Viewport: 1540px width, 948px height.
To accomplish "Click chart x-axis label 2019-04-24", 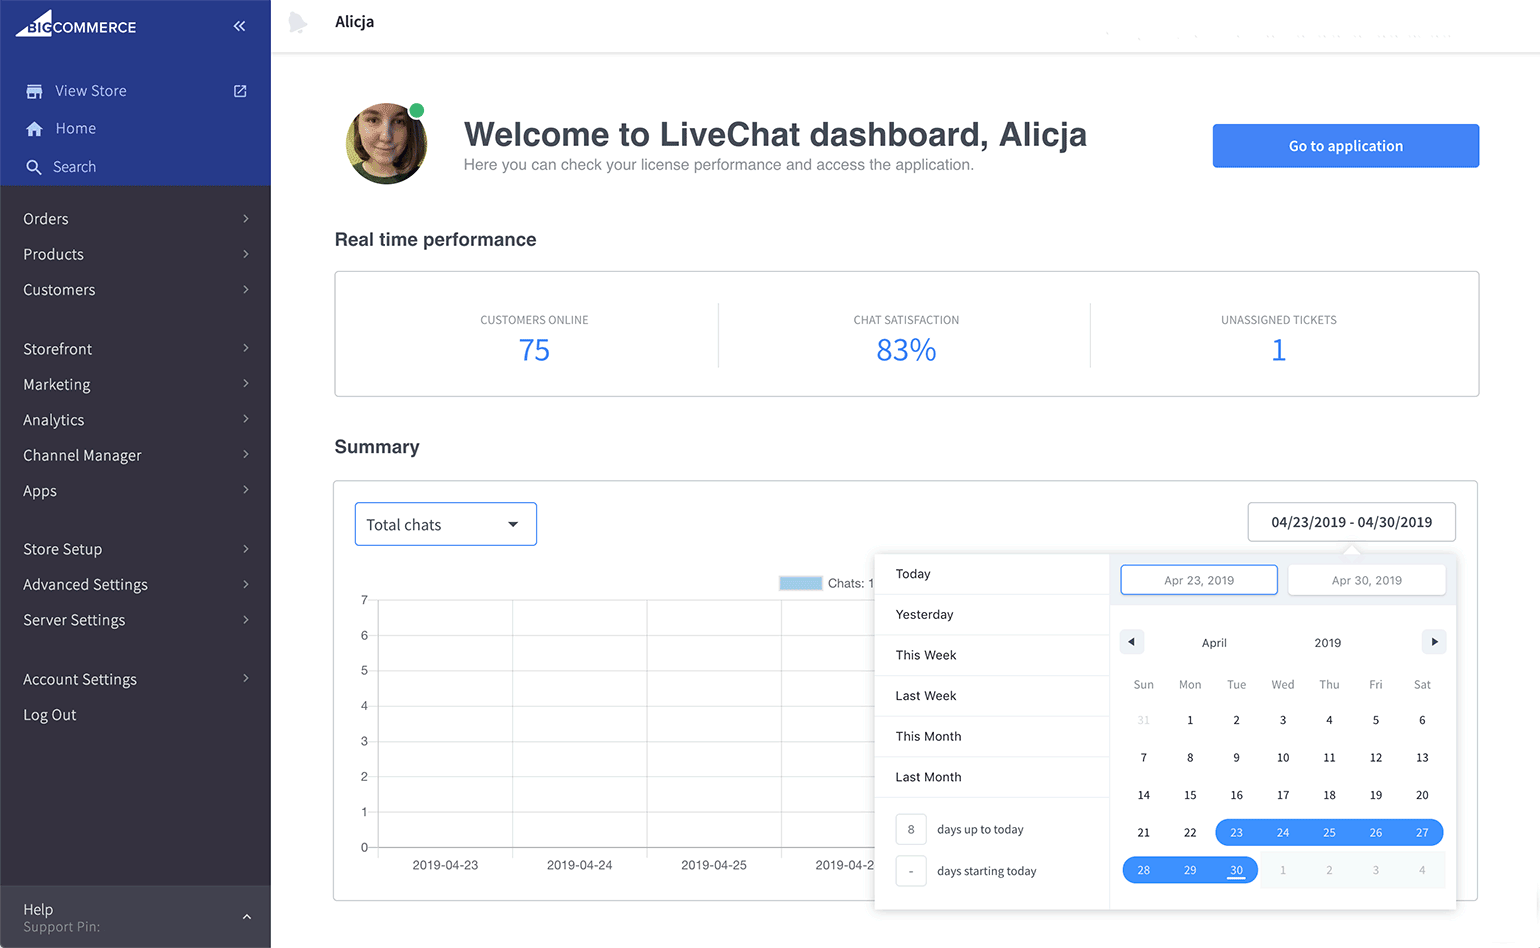I will 579,865.
